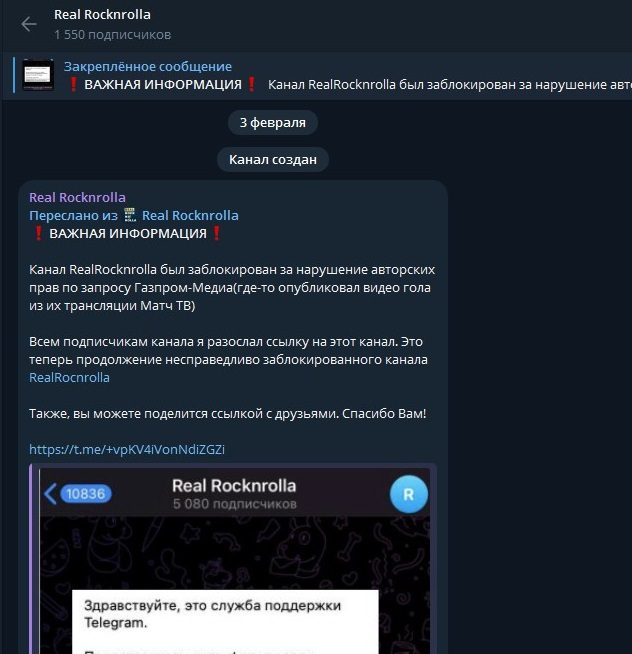Click the first red exclamation mark in message
Screen dimensions: 632x654
point(38,233)
